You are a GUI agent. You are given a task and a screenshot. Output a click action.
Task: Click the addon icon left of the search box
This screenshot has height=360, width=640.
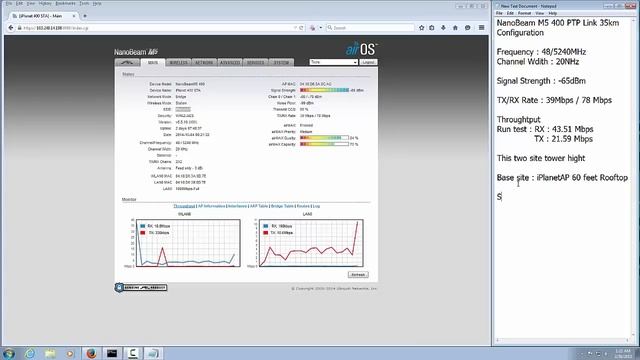pos(313,28)
